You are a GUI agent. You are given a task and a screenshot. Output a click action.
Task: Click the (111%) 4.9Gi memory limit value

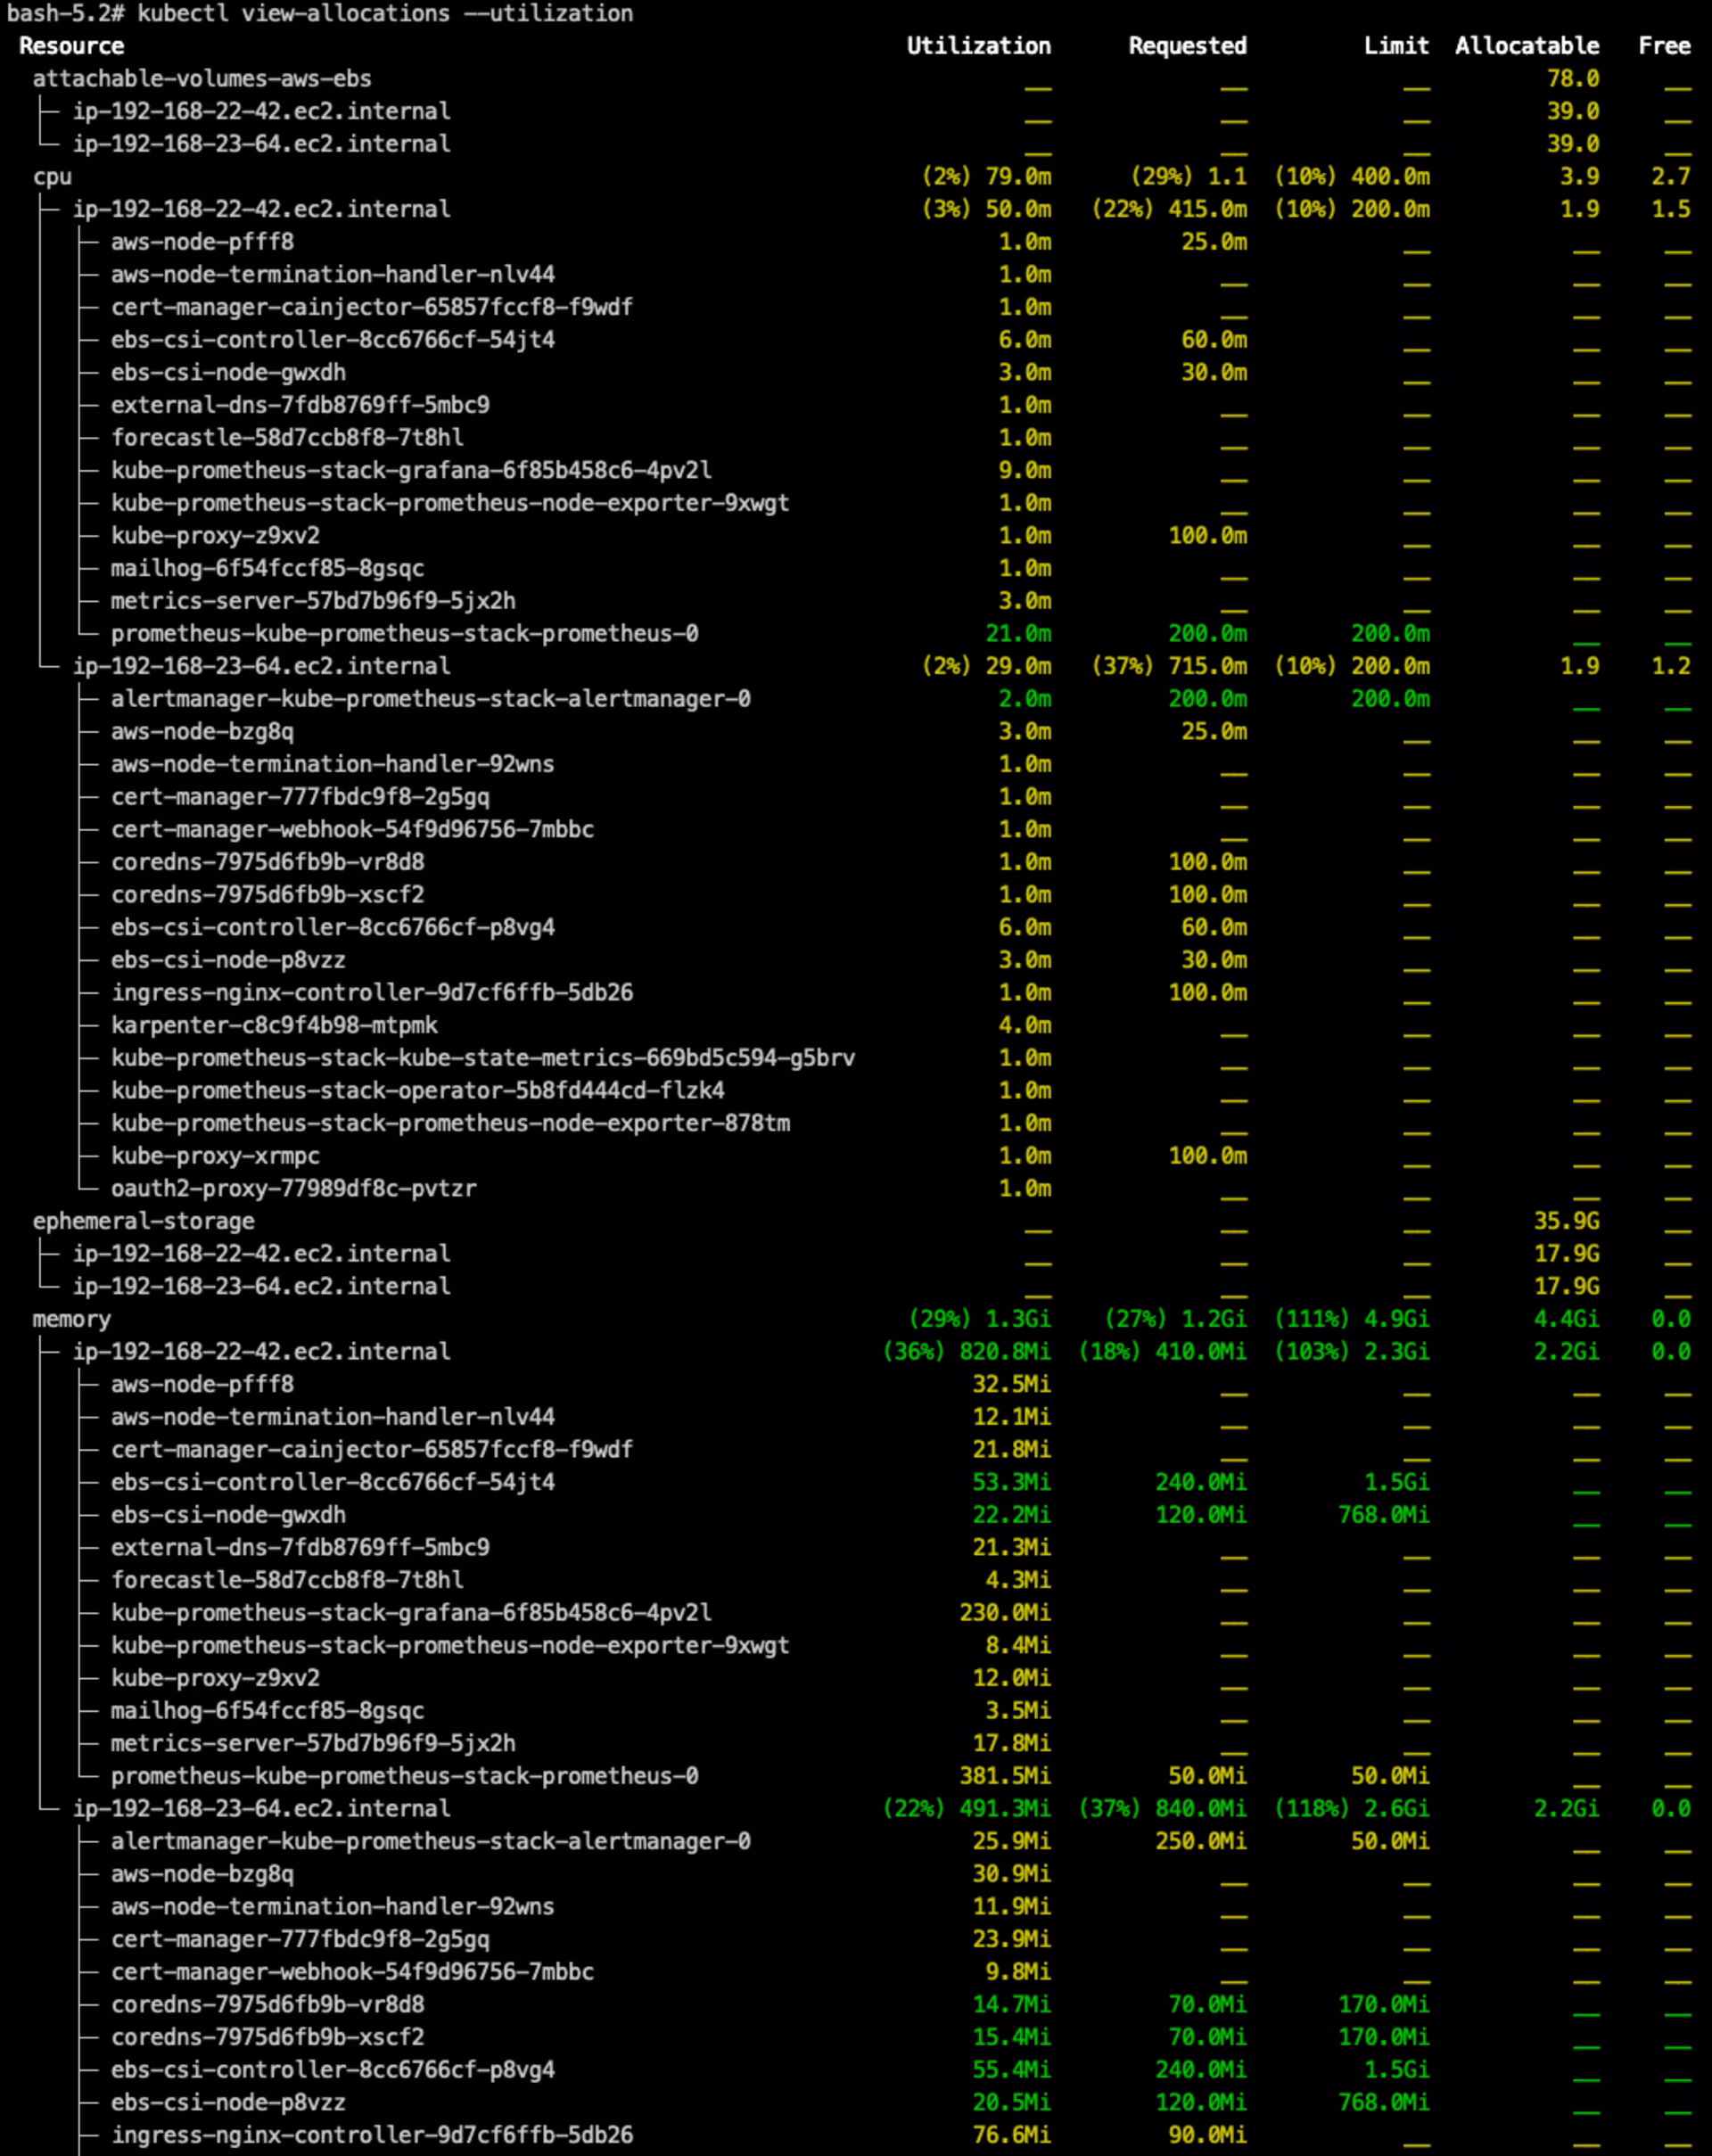pos(1351,1319)
